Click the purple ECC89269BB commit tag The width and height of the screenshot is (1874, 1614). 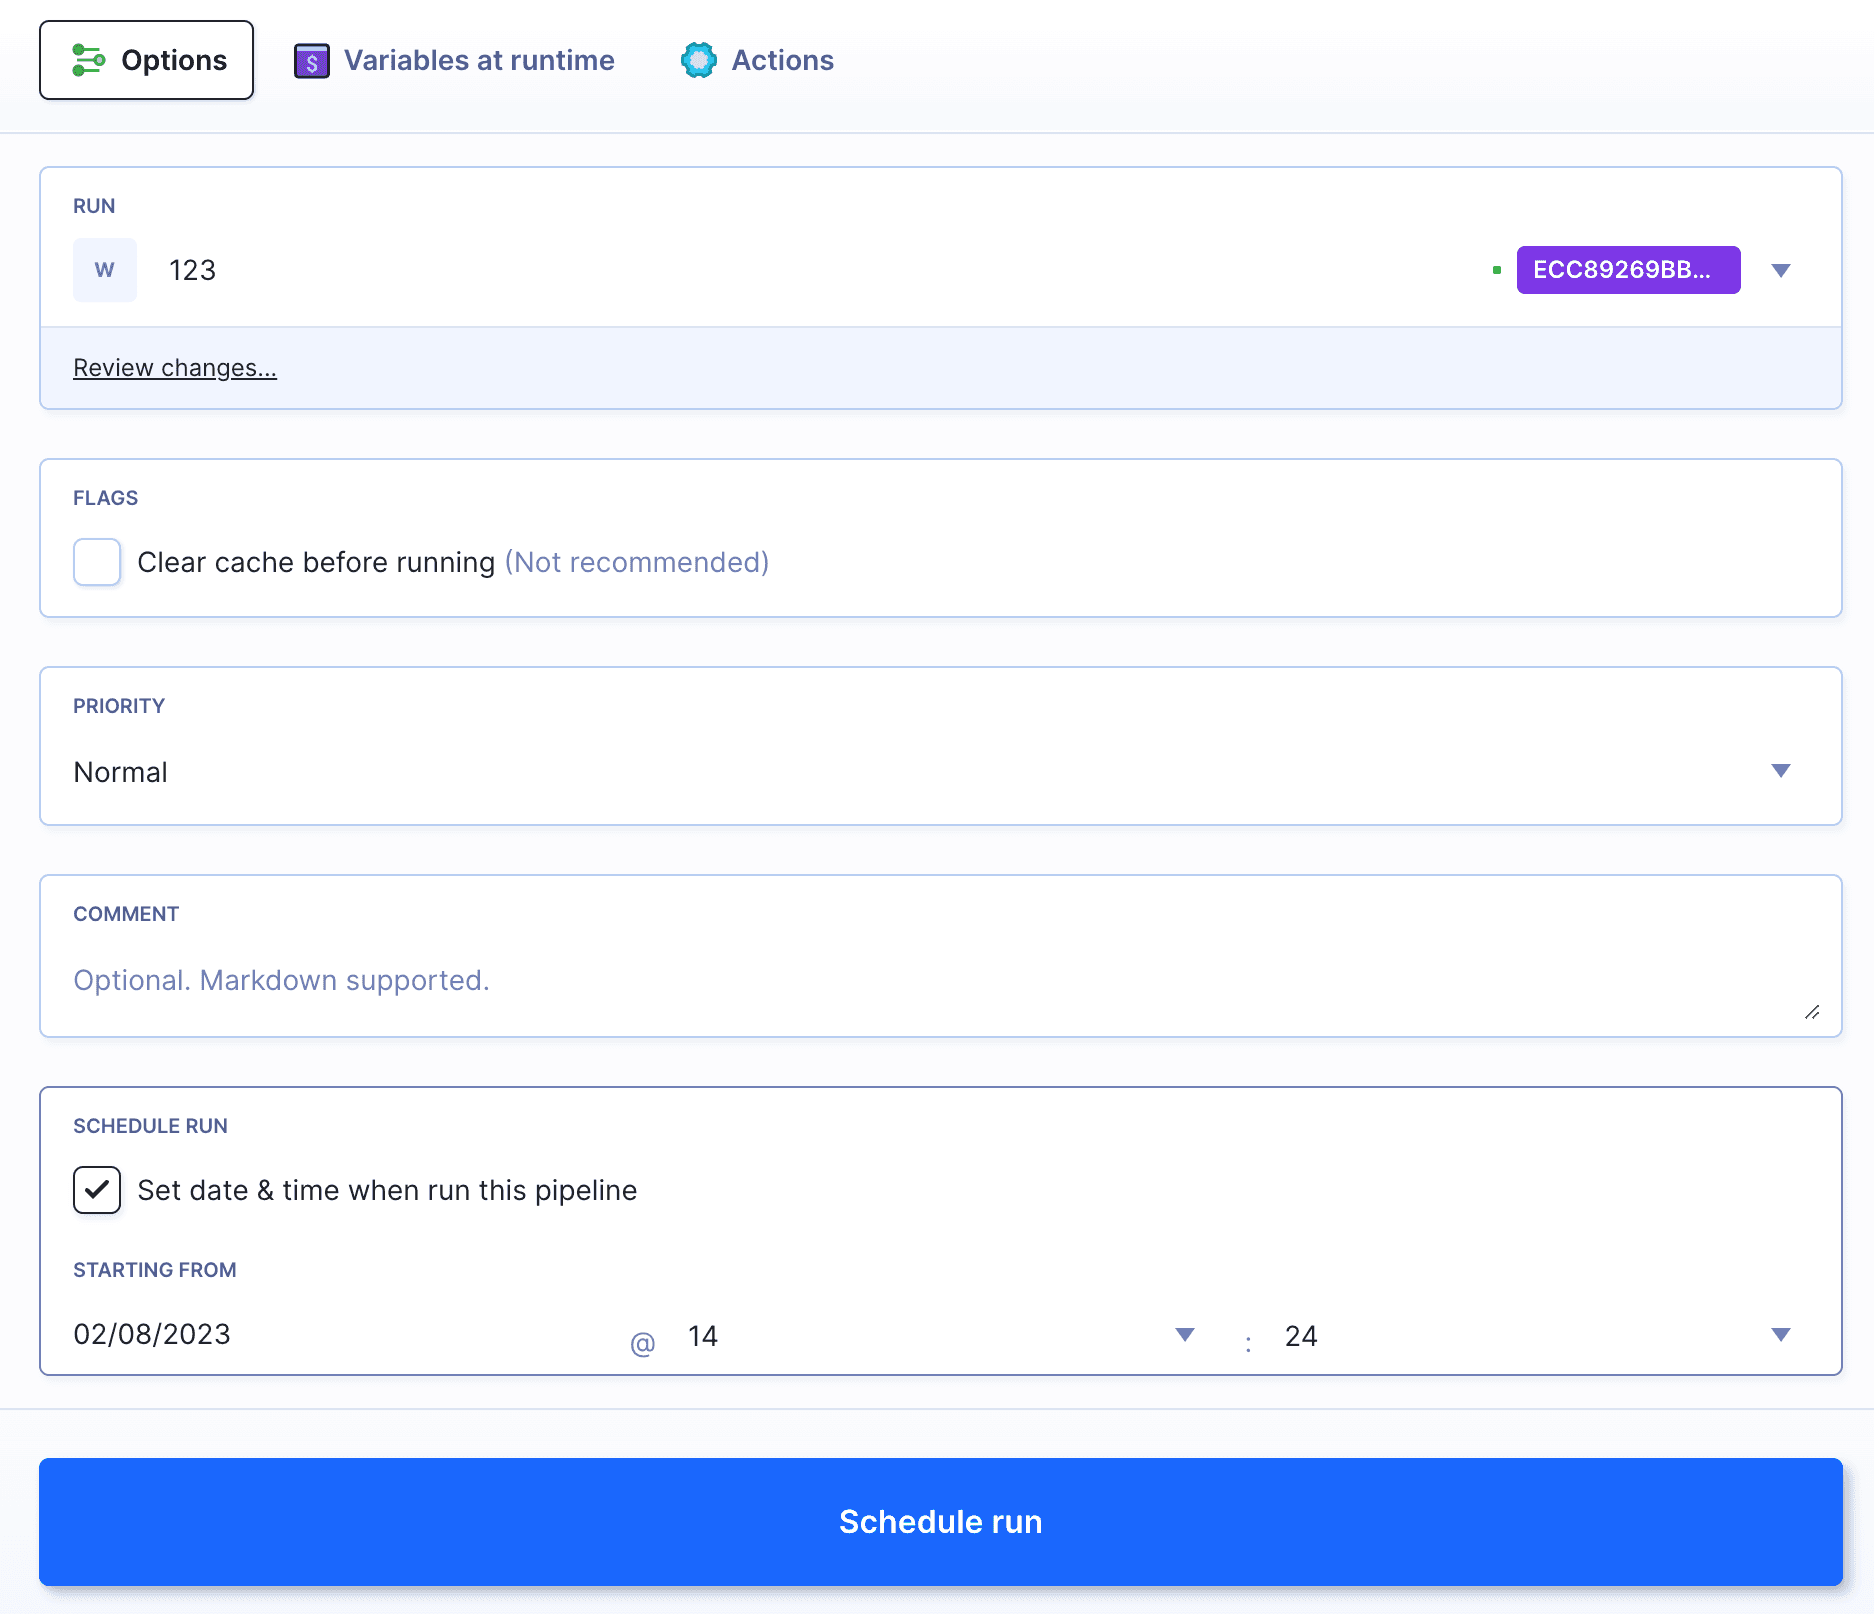1627,270
